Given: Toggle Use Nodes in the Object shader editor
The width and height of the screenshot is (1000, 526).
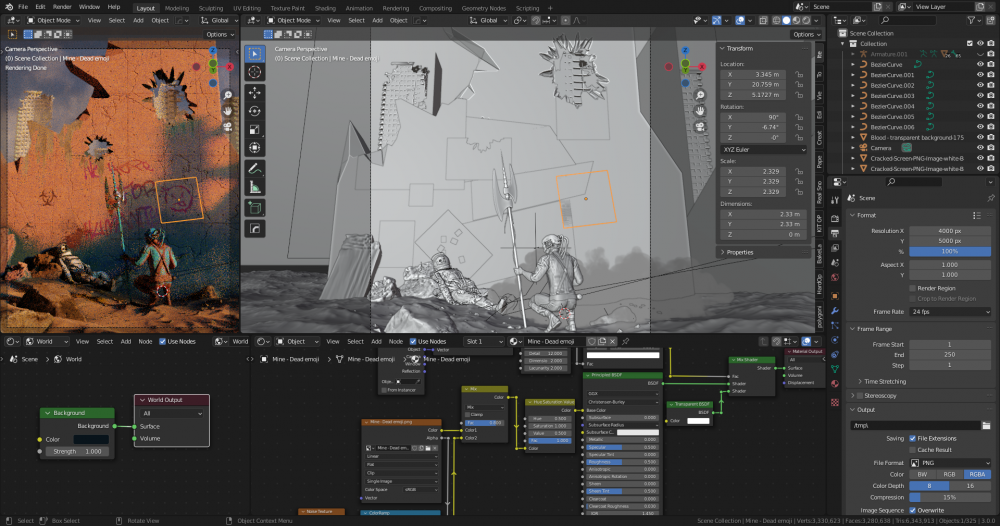Looking at the screenshot, I should pyautogui.click(x=413, y=342).
